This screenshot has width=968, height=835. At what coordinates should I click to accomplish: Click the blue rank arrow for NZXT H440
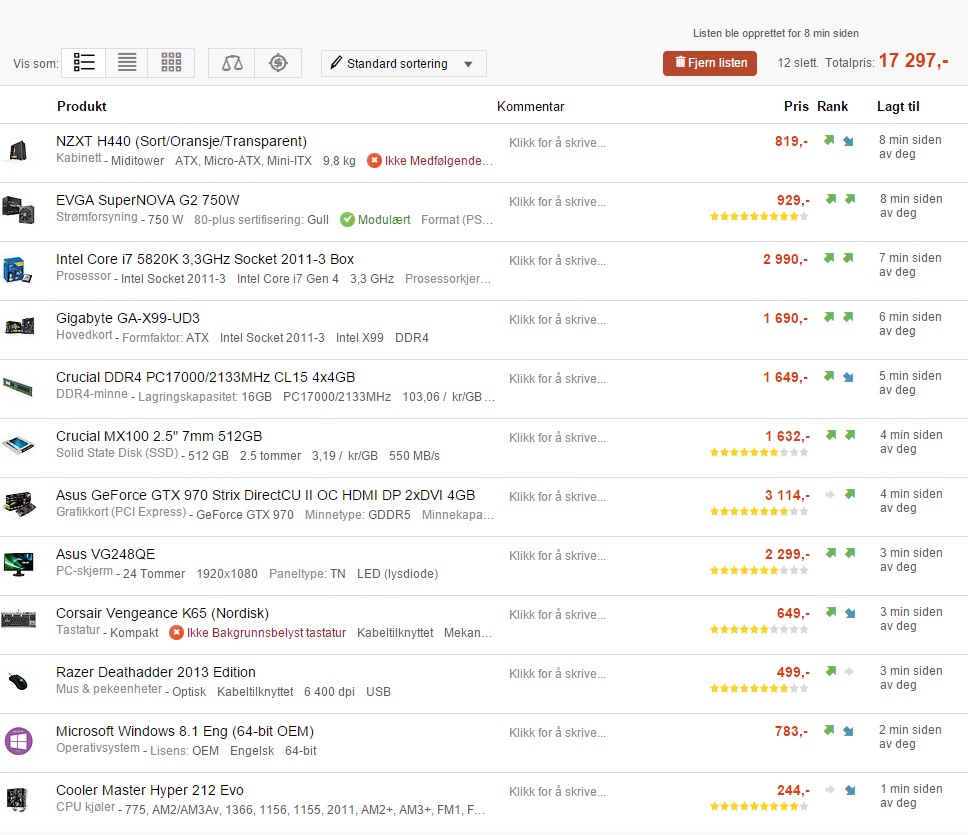(x=848, y=141)
